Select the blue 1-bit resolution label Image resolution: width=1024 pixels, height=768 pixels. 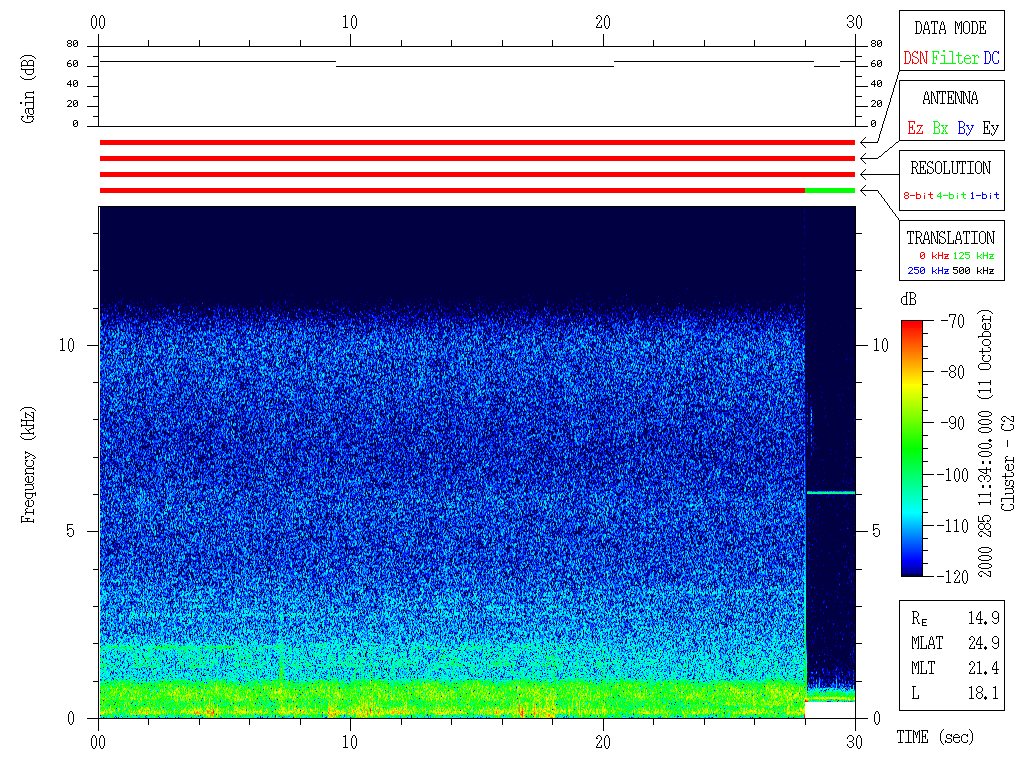[985, 196]
